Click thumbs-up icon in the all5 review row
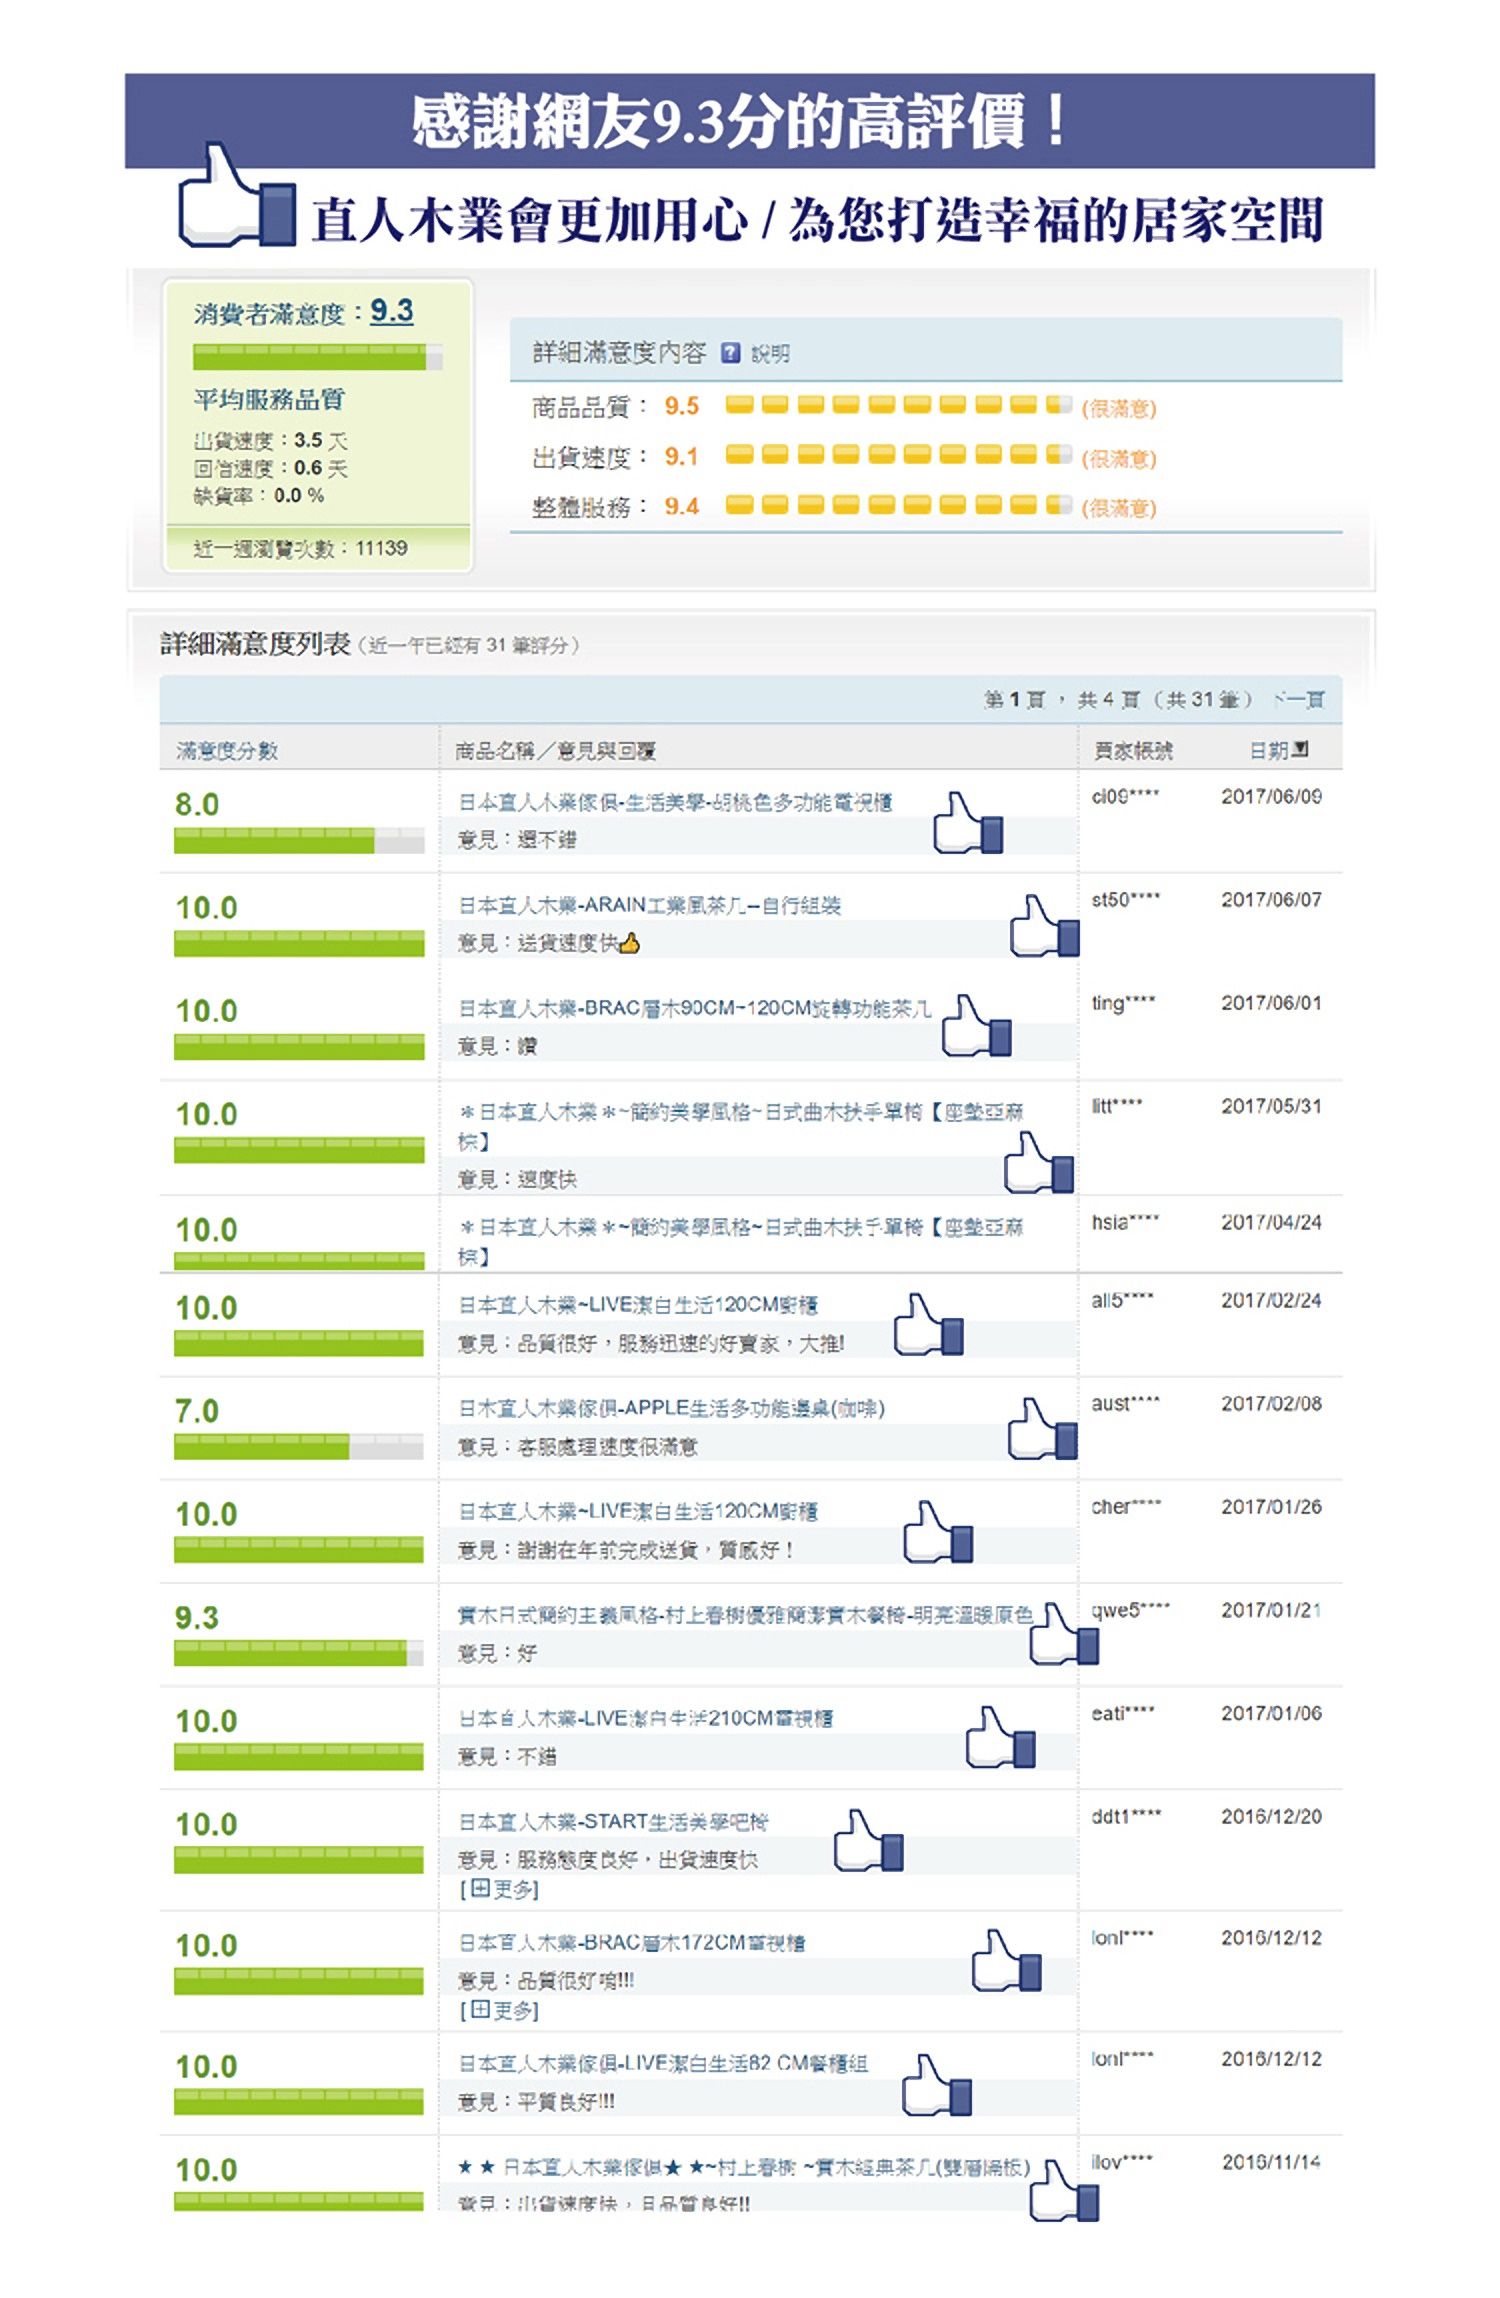Image resolution: width=1500 pixels, height=2298 pixels. 929,1324
